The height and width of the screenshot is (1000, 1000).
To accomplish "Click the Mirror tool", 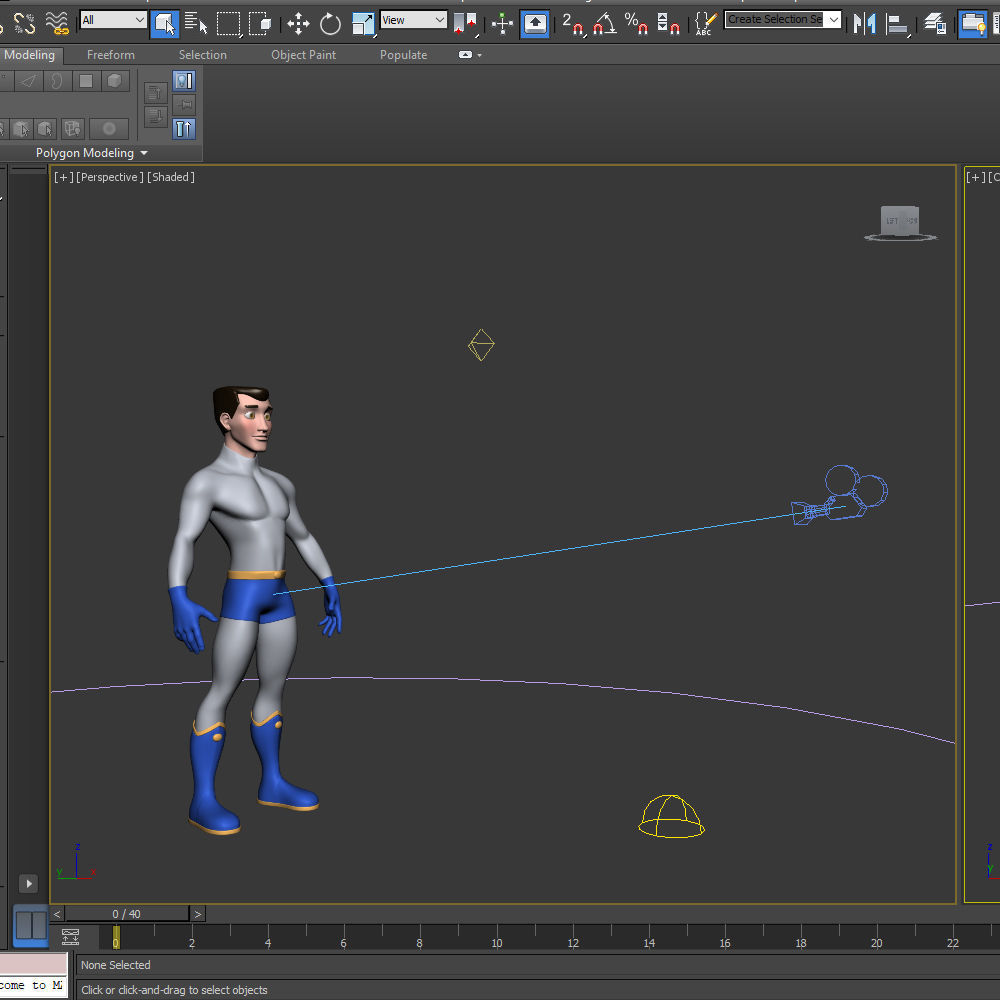I will (864, 24).
